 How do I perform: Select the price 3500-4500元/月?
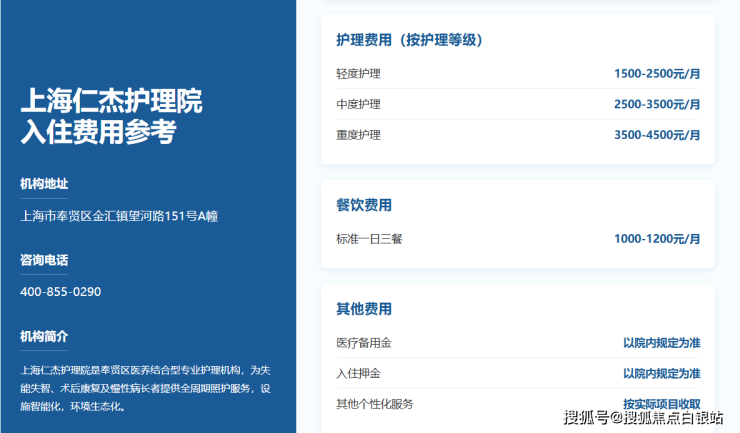click(657, 135)
